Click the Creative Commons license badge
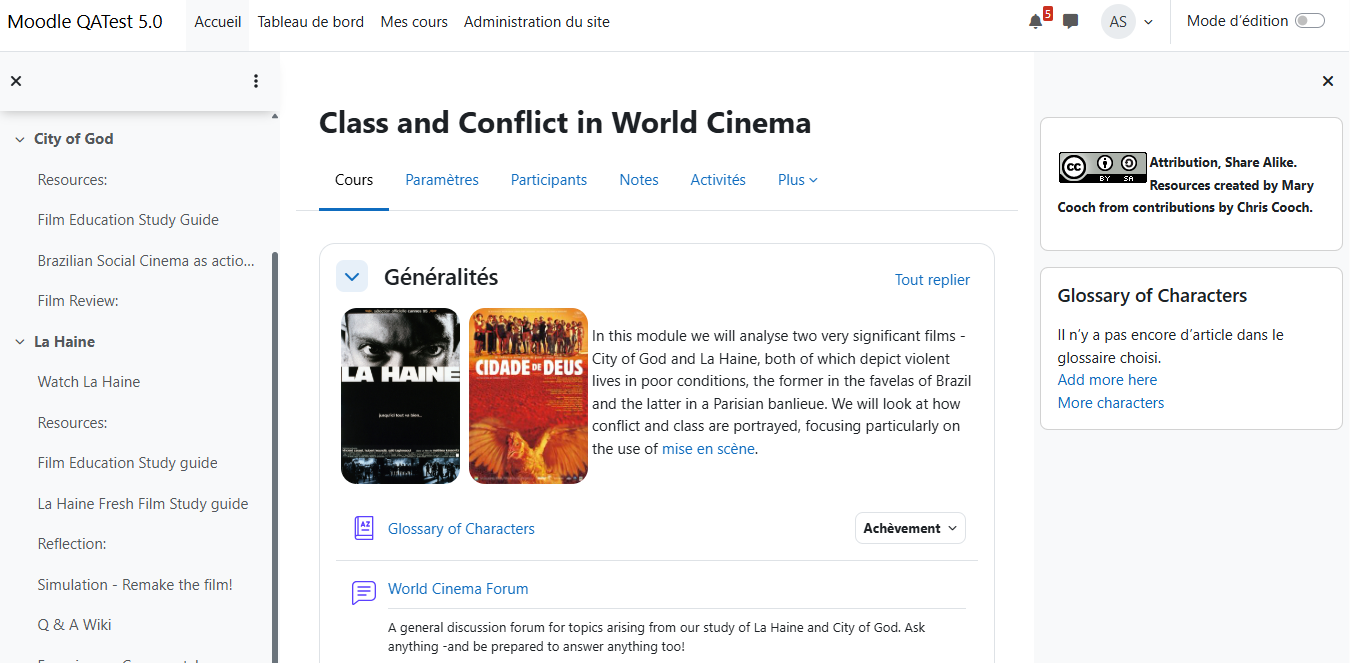Image resolution: width=1350 pixels, height=663 pixels. tap(1103, 167)
